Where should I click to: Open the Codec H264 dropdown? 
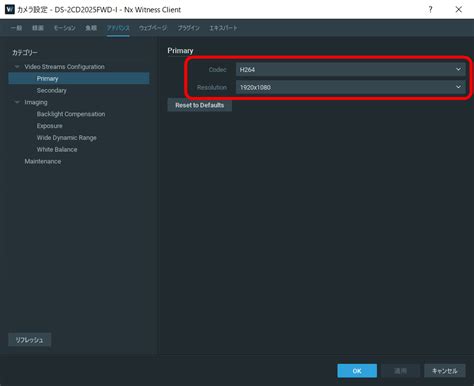[351, 69]
